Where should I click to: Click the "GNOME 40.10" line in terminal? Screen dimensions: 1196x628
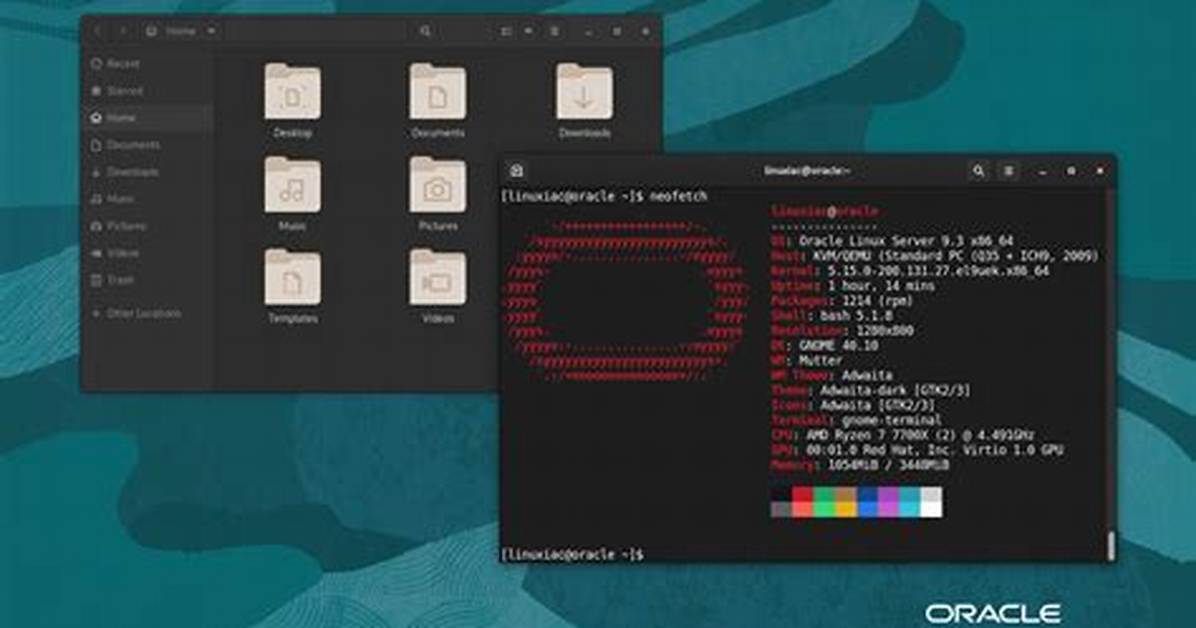[825, 346]
